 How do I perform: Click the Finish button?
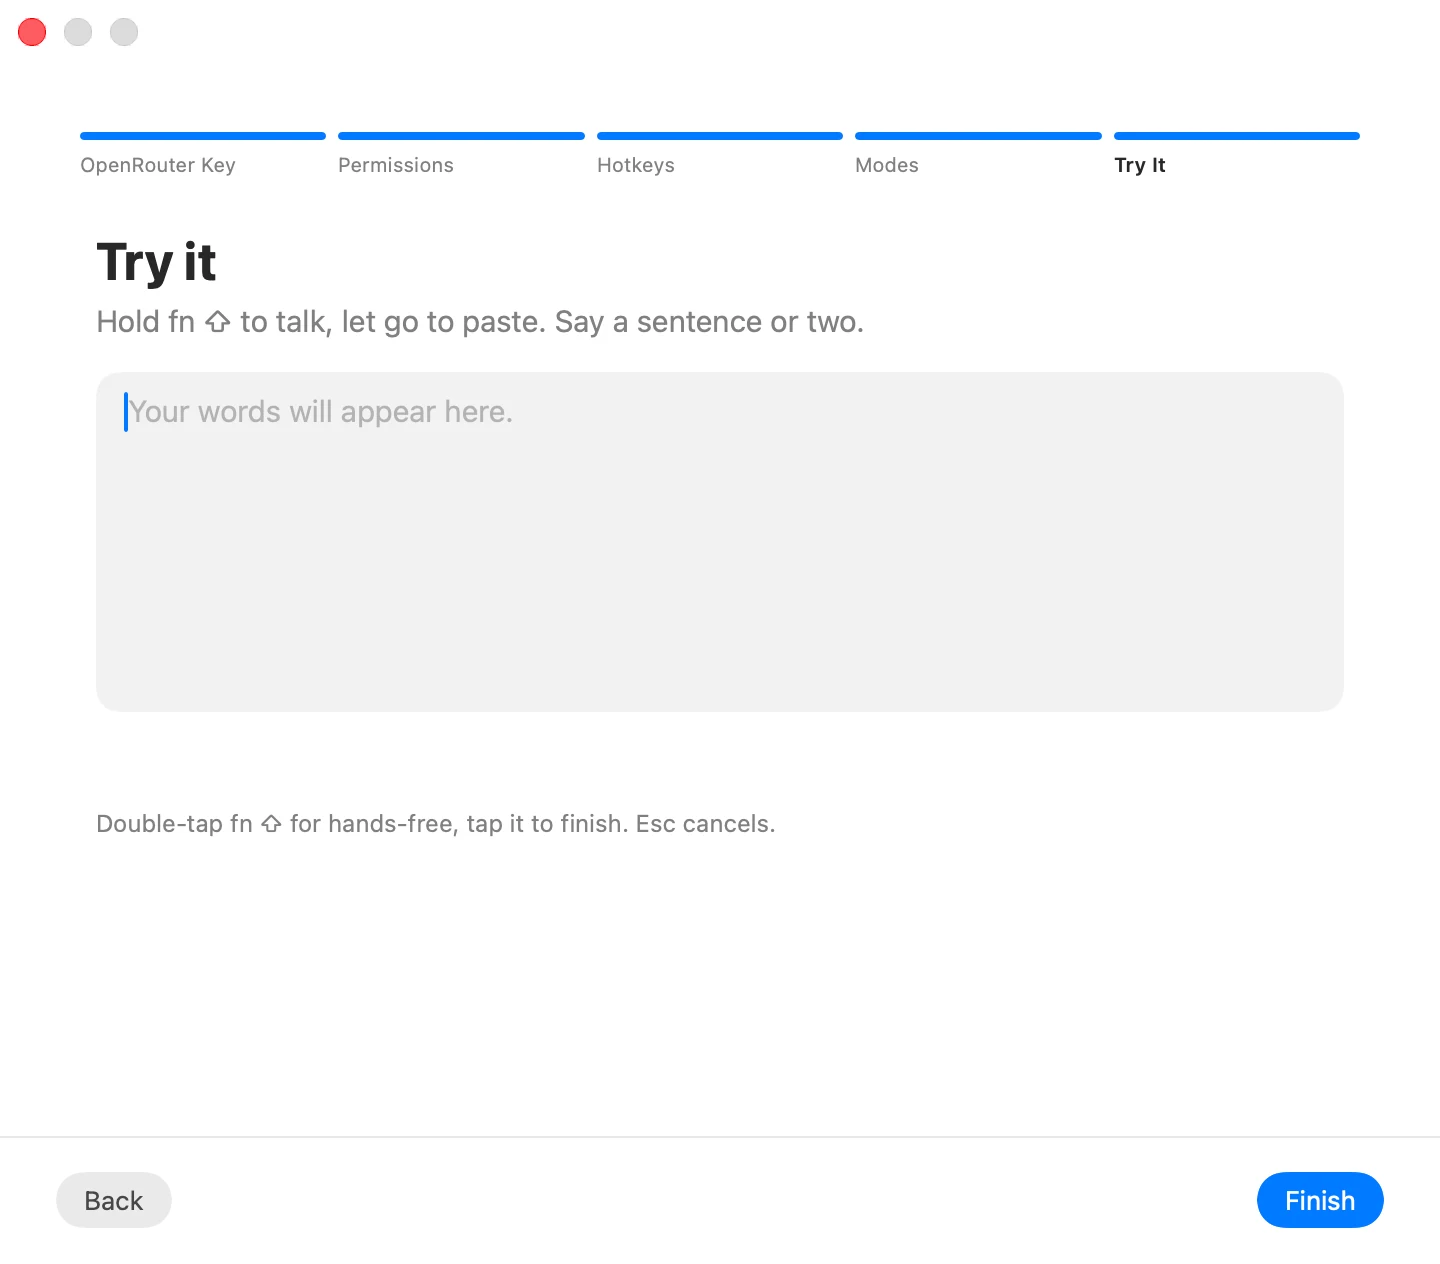[1320, 1200]
